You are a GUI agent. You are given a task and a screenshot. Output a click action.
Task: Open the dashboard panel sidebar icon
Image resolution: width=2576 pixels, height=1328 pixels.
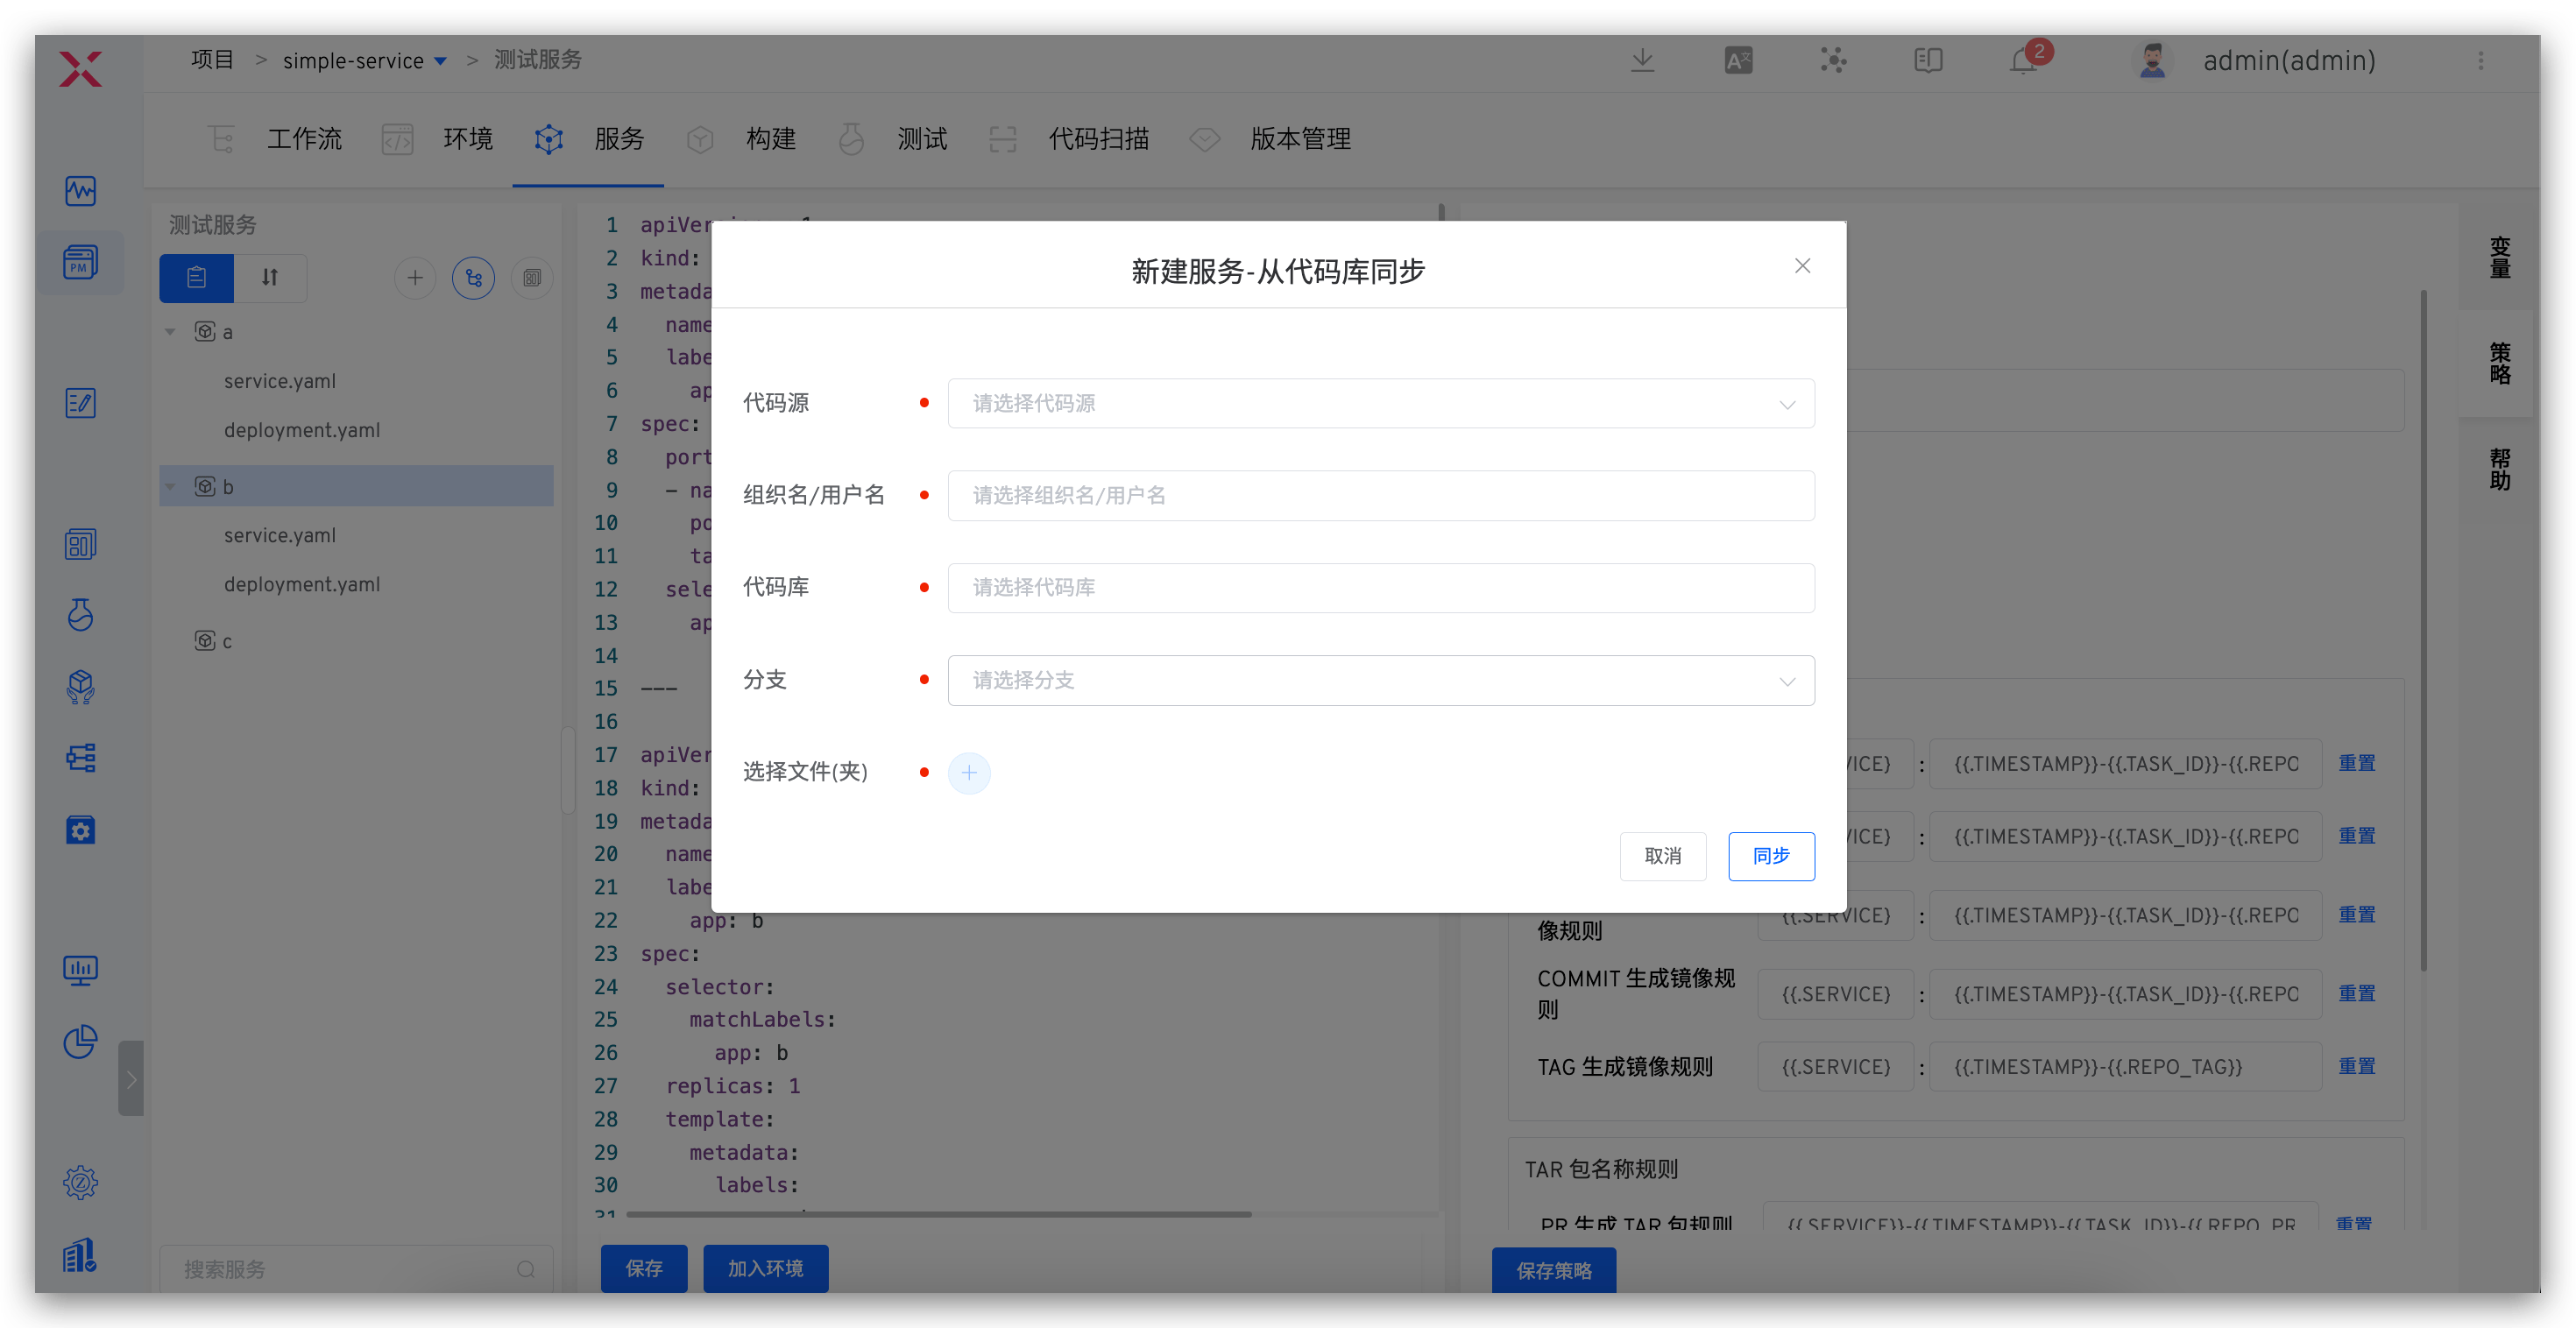[x=80, y=544]
